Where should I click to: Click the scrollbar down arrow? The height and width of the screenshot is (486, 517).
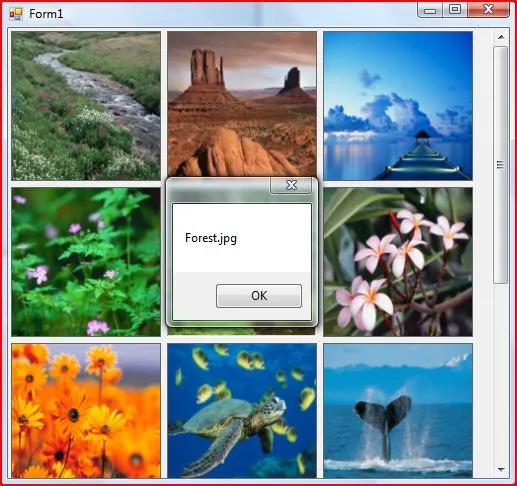[x=501, y=469]
